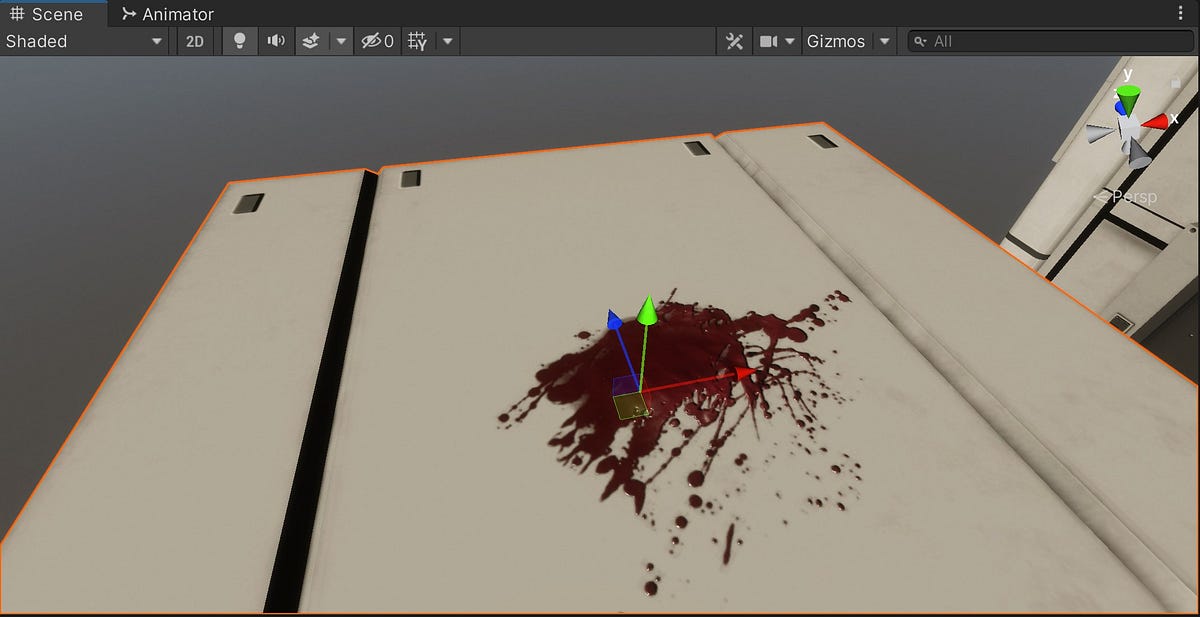Open the scene view tools icon
Viewport: 1200px width, 617px height.
pos(734,41)
